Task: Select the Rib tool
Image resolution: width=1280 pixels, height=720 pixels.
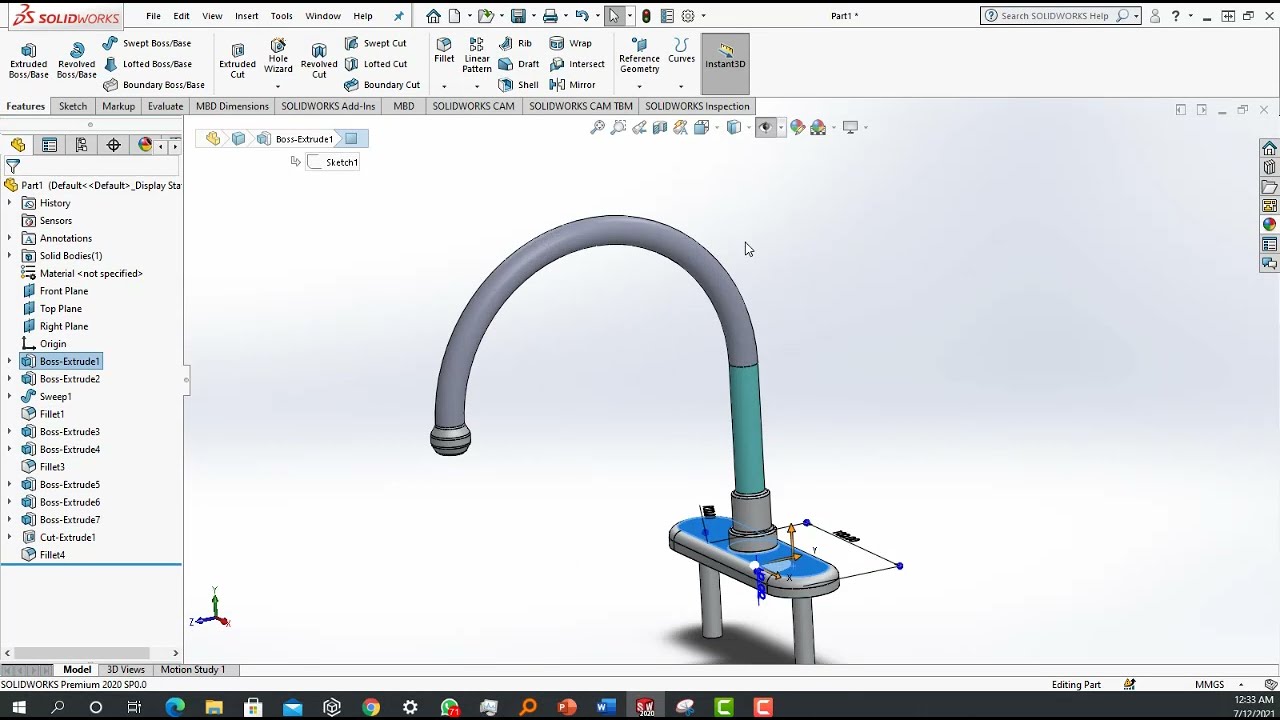Action: pyautogui.click(x=515, y=43)
